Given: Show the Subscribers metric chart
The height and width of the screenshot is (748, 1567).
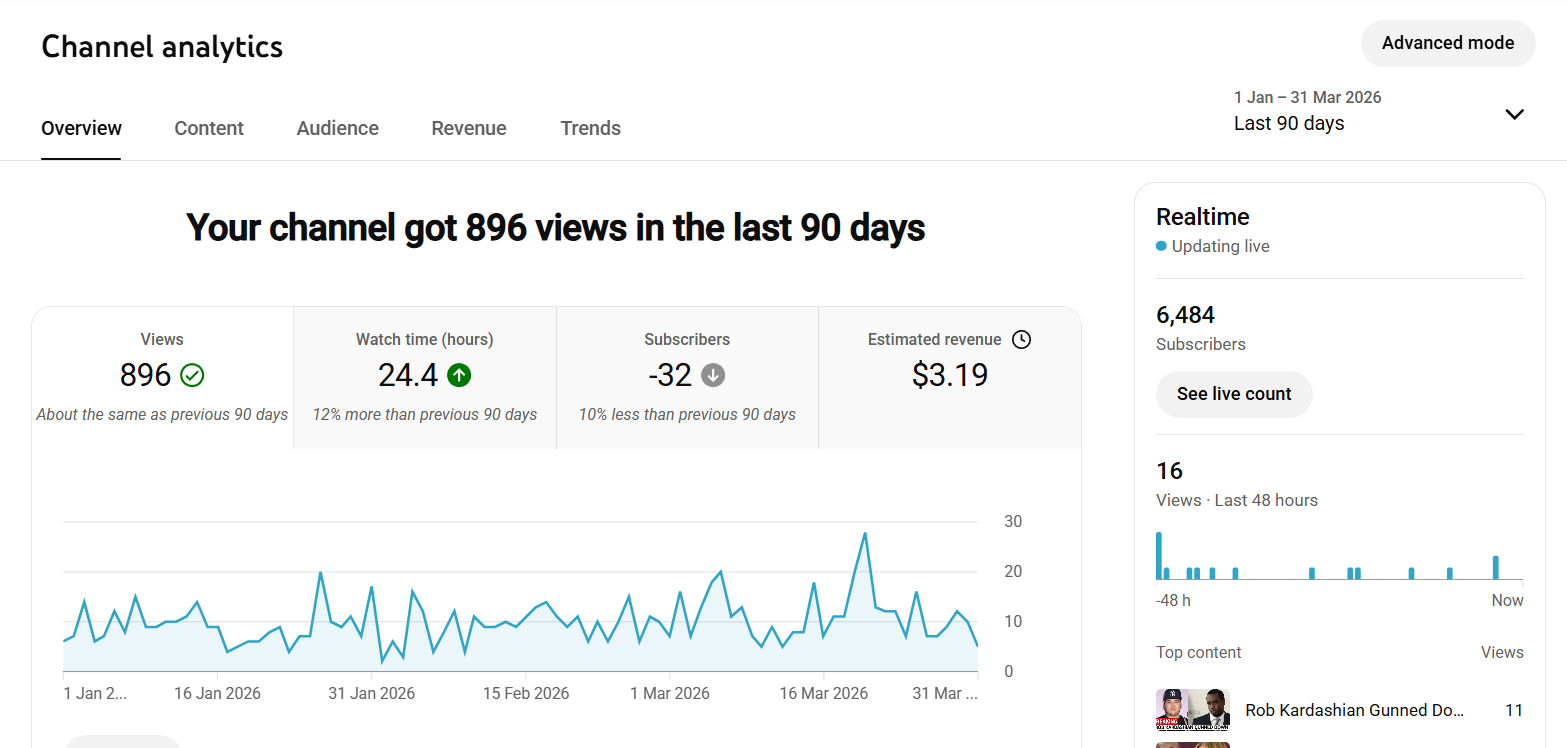Looking at the screenshot, I should [x=687, y=377].
